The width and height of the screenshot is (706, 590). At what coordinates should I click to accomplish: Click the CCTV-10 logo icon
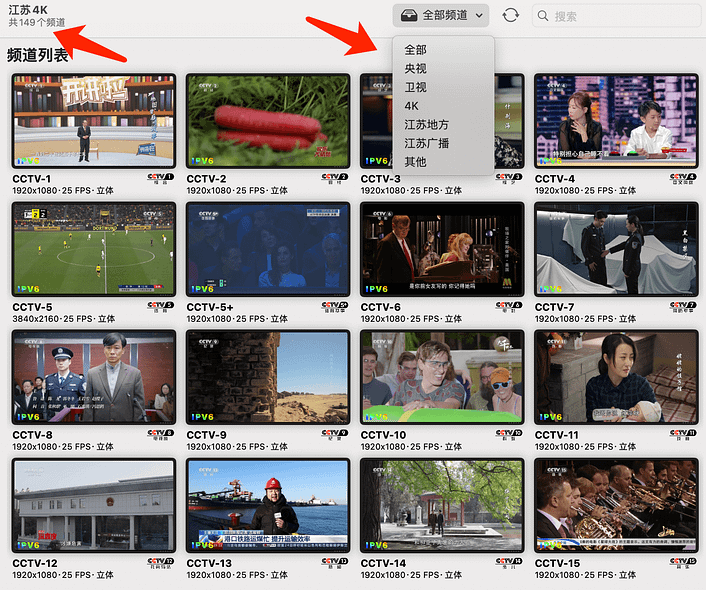coord(509,435)
